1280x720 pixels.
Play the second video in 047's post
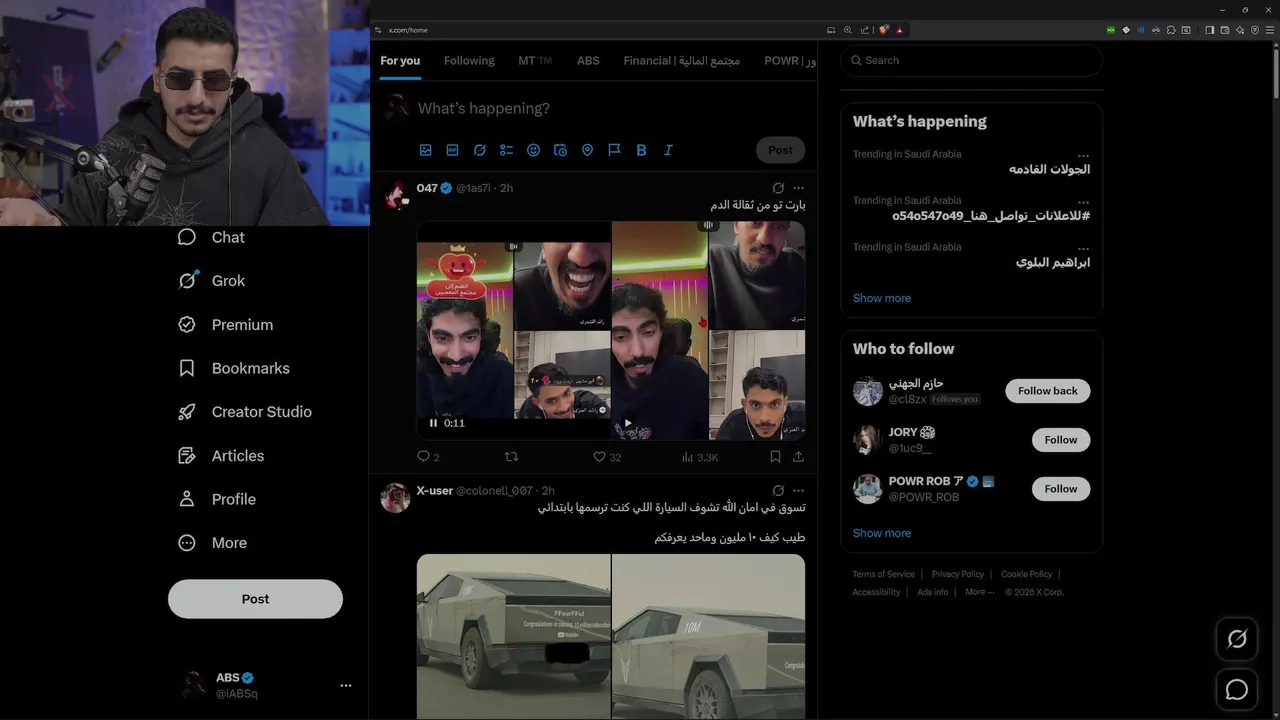(627, 423)
